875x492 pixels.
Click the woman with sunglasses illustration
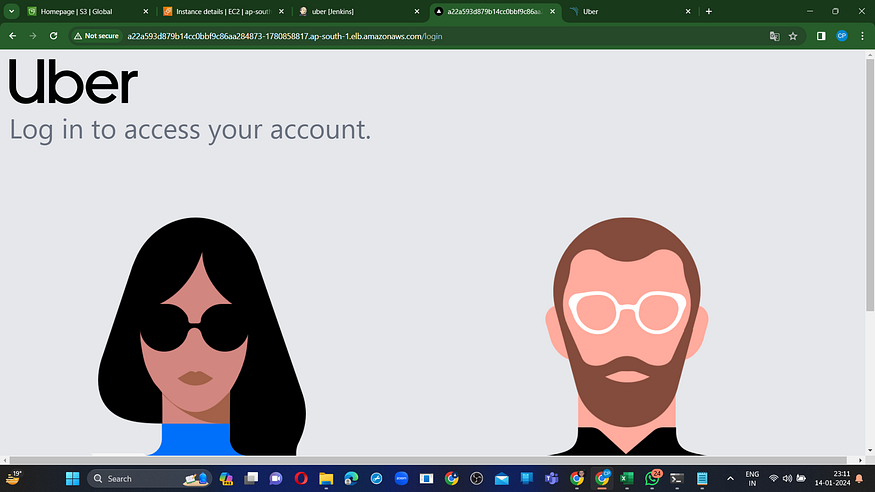pos(202,336)
